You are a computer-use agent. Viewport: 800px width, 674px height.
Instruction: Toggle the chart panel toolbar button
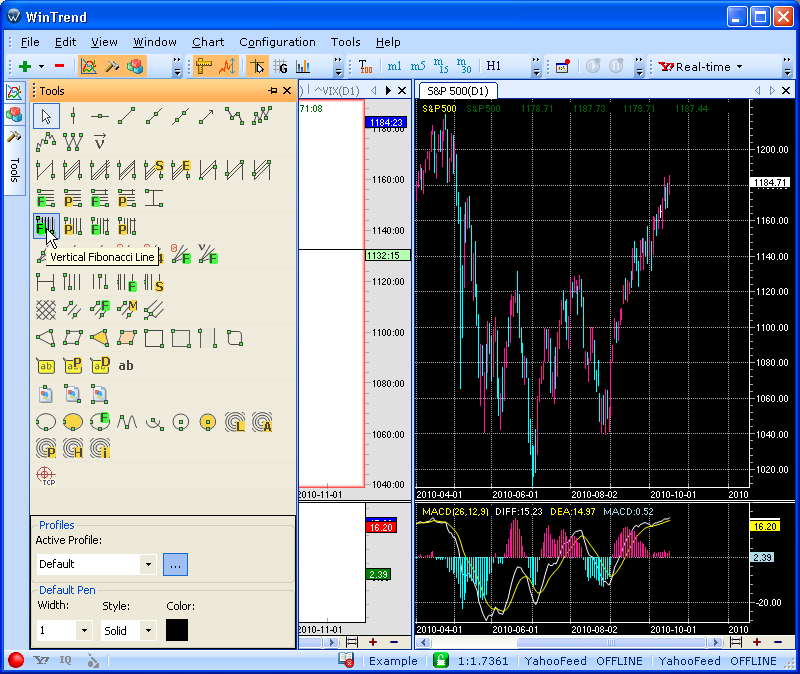[x=89, y=66]
